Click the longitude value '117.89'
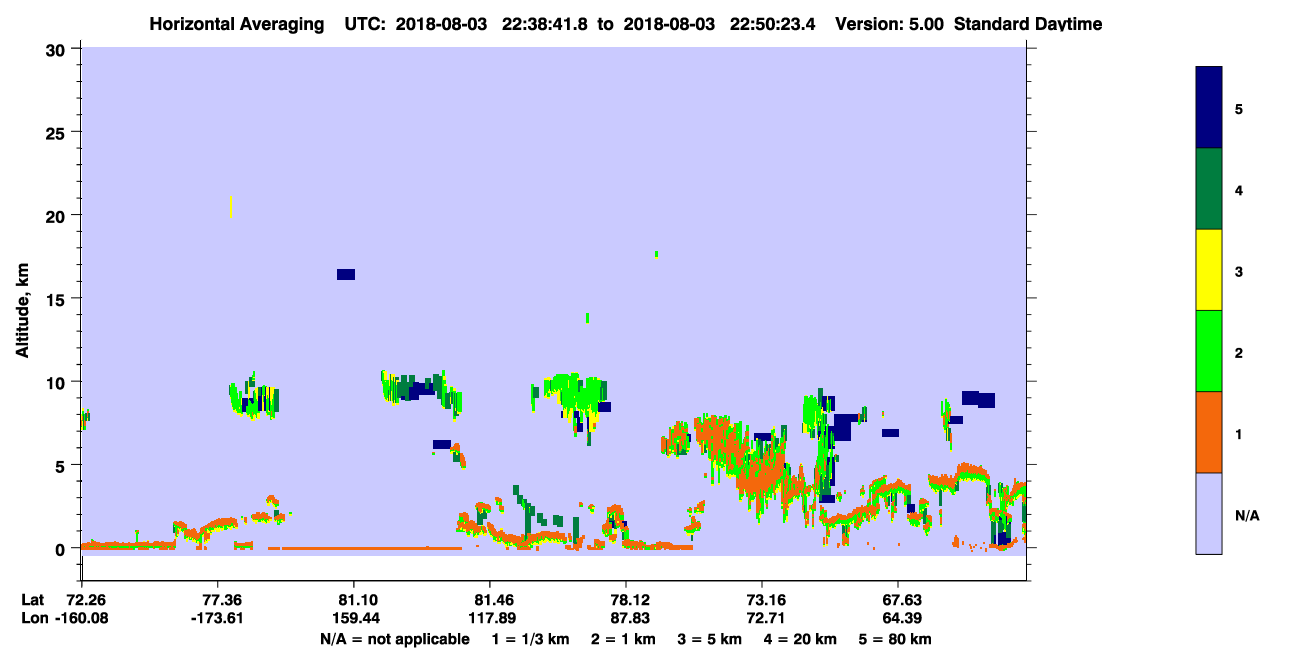Screen dimensions: 1300x667 click(x=490, y=618)
